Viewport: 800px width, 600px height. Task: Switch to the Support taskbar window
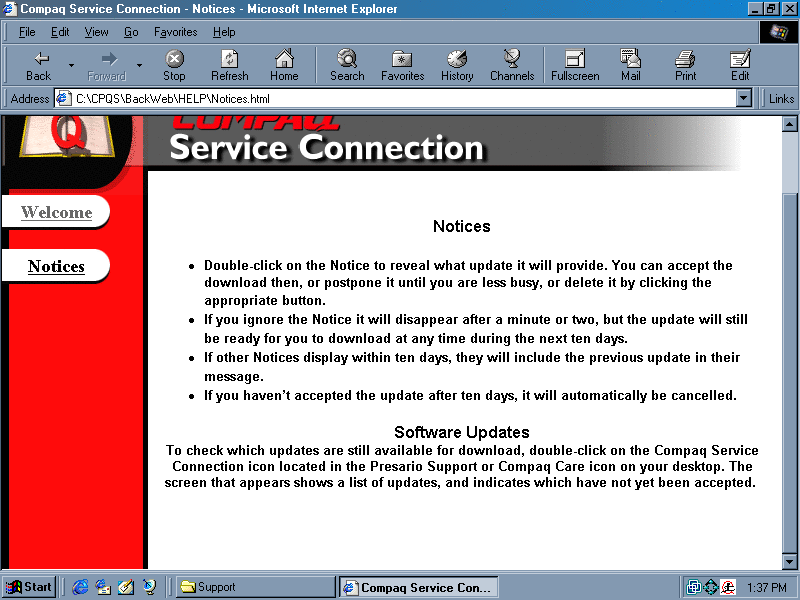click(x=255, y=587)
